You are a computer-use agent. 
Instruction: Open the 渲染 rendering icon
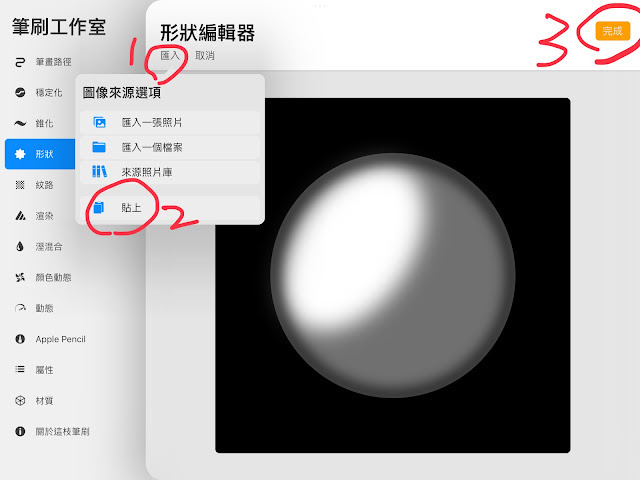tap(20, 216)
